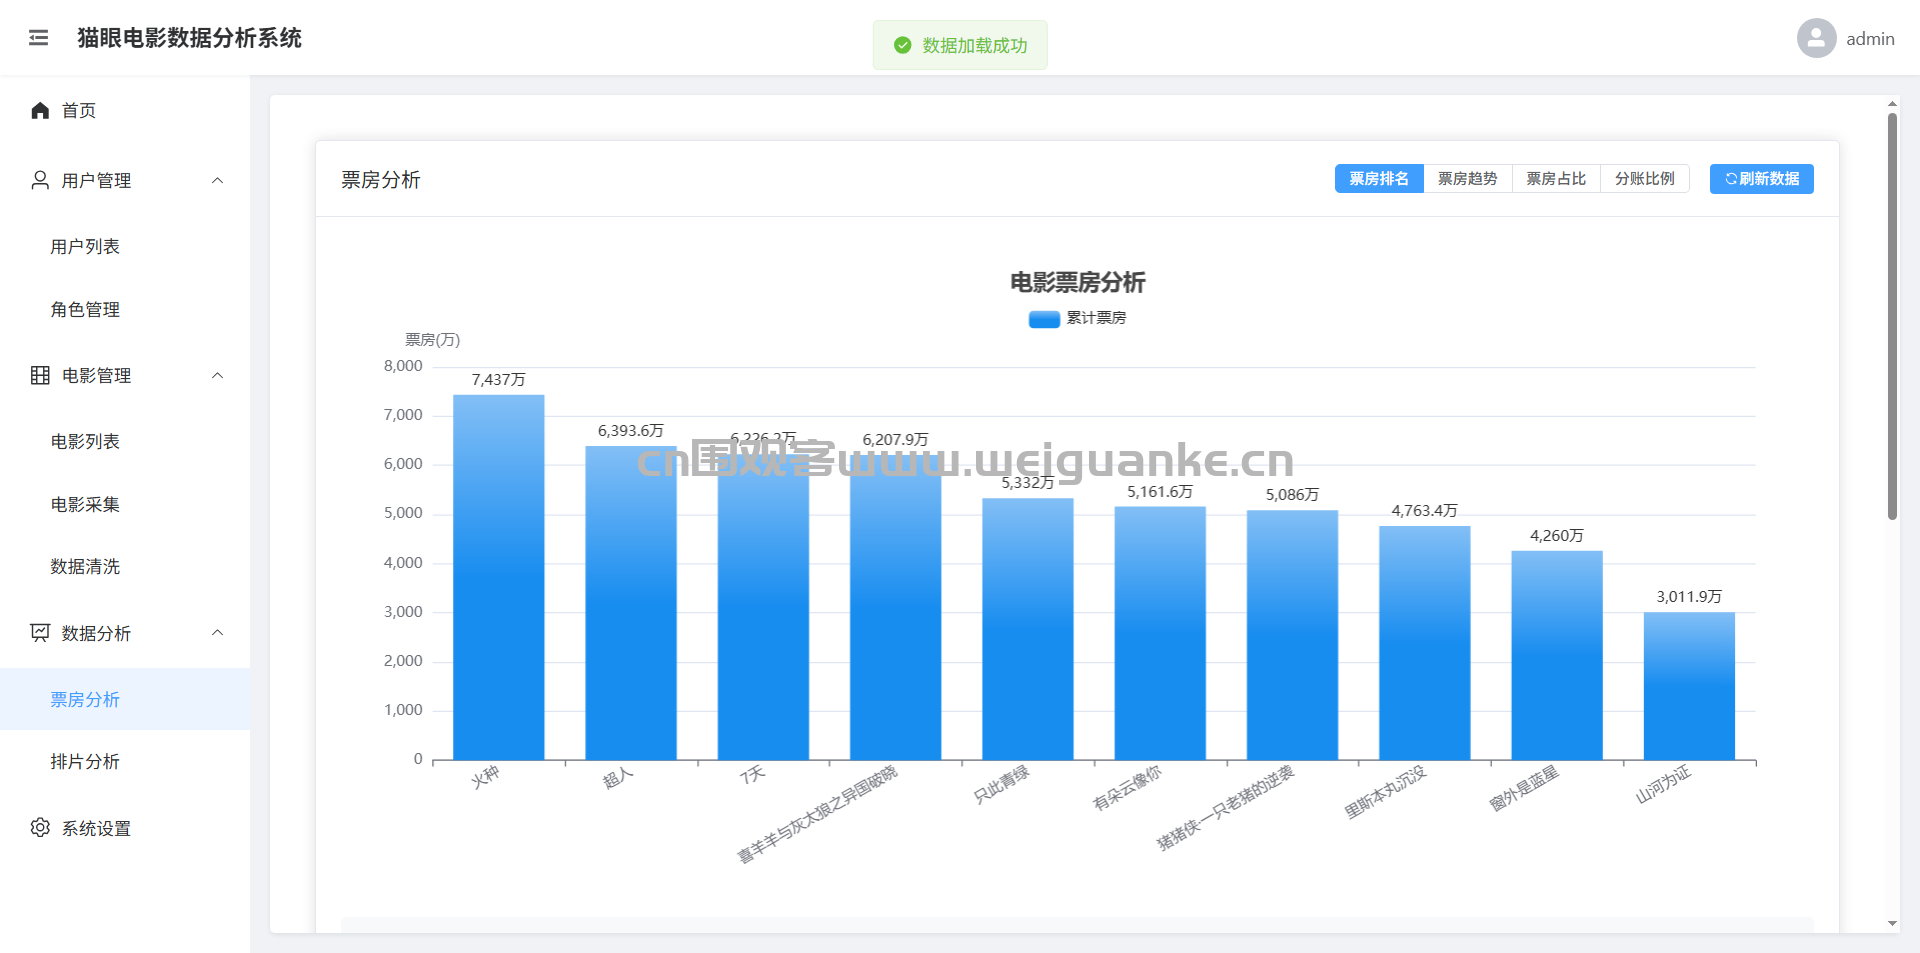Screen dimensions: 1920x953
Task: Click the home icon beside 首页
Action: [x=40, y=110]
